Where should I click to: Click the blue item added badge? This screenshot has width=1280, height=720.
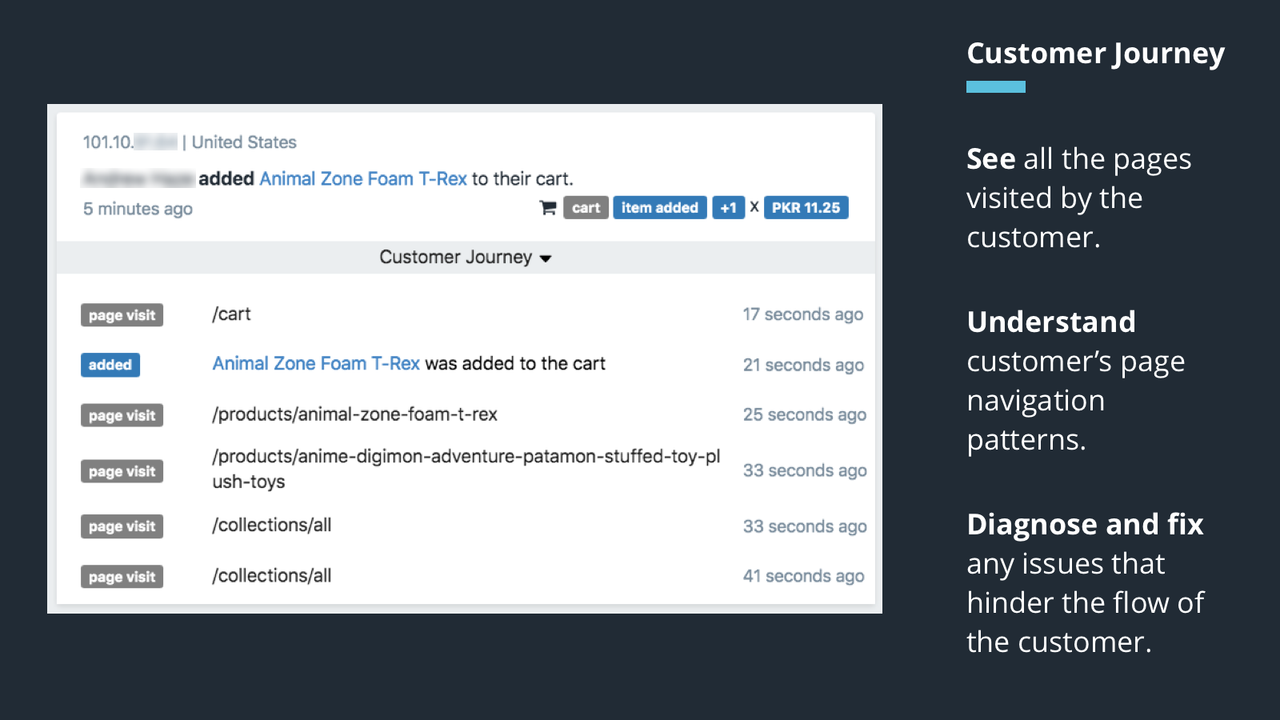coord(659,207)
